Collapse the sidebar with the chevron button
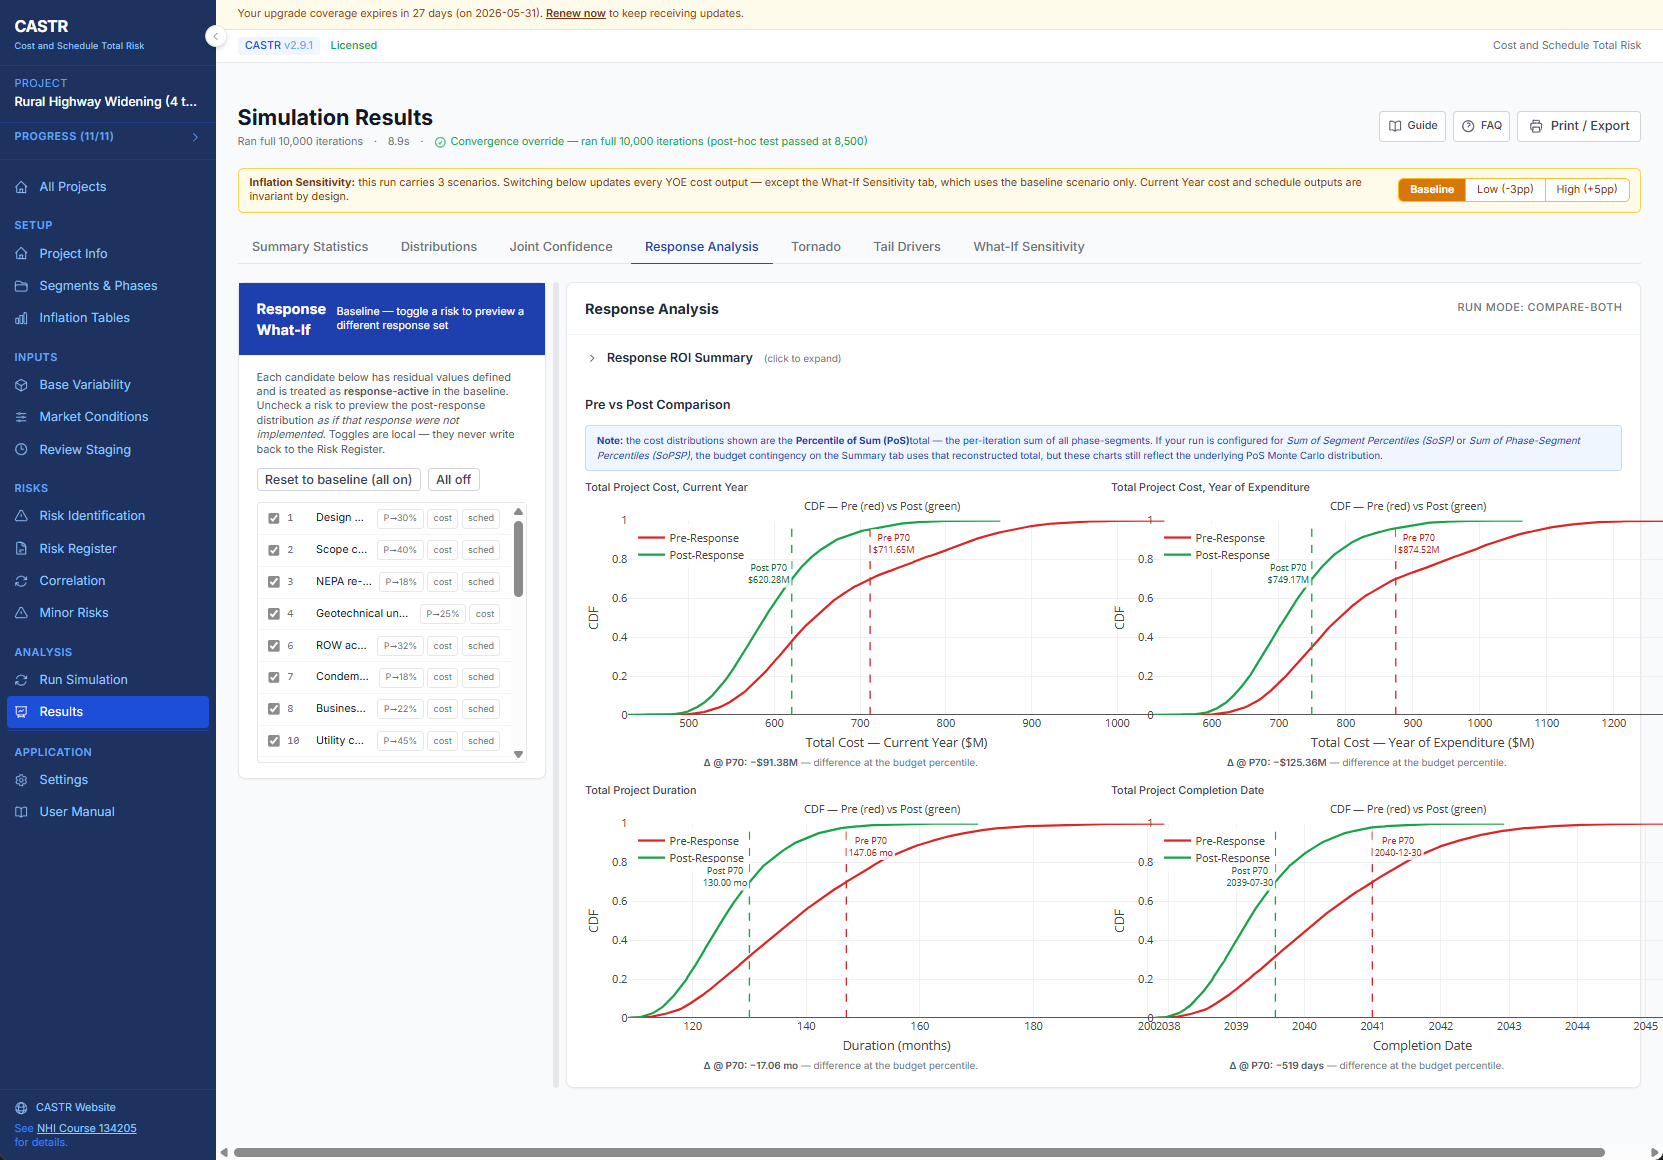The height and width of the screenshot is (1160, 1663). point(214,37)
